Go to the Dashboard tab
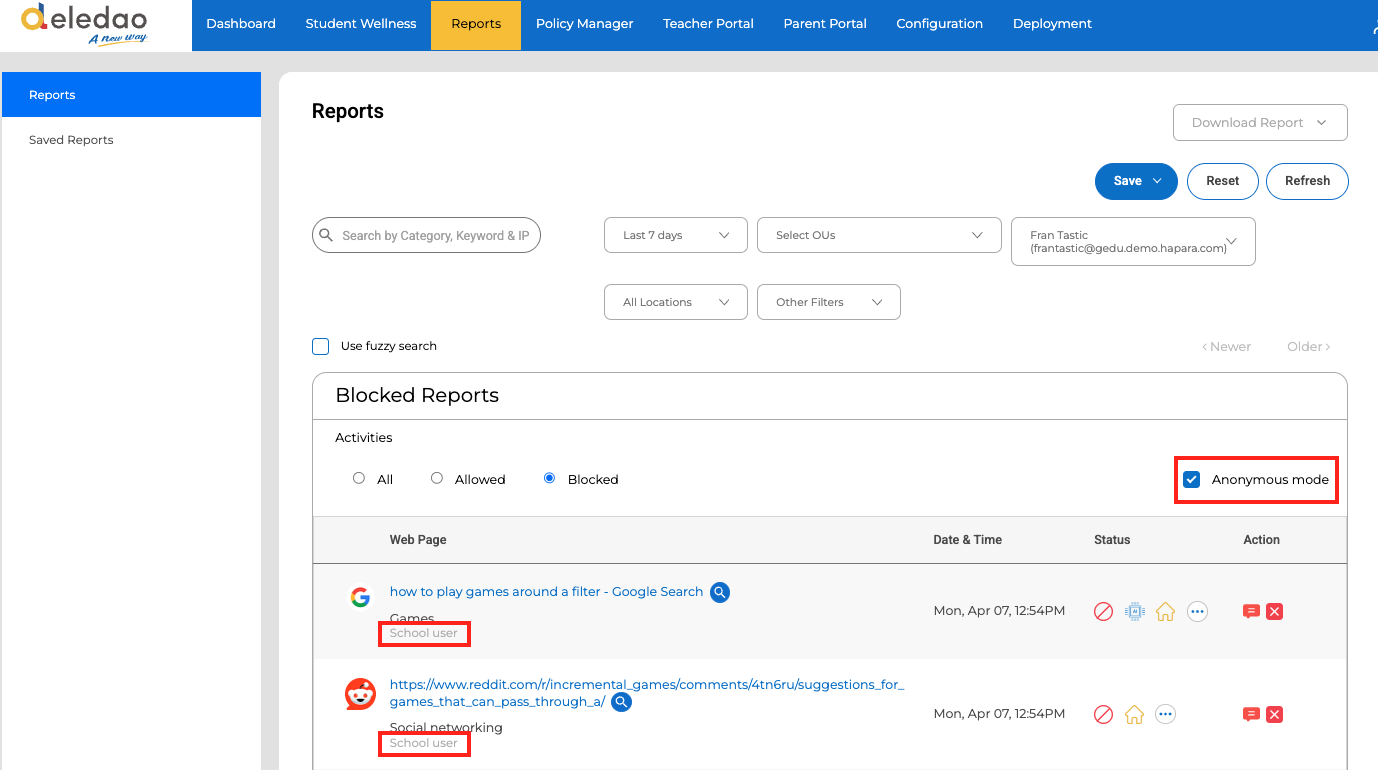The width and height of the screenshot is (1378, 770). point(241,24)
